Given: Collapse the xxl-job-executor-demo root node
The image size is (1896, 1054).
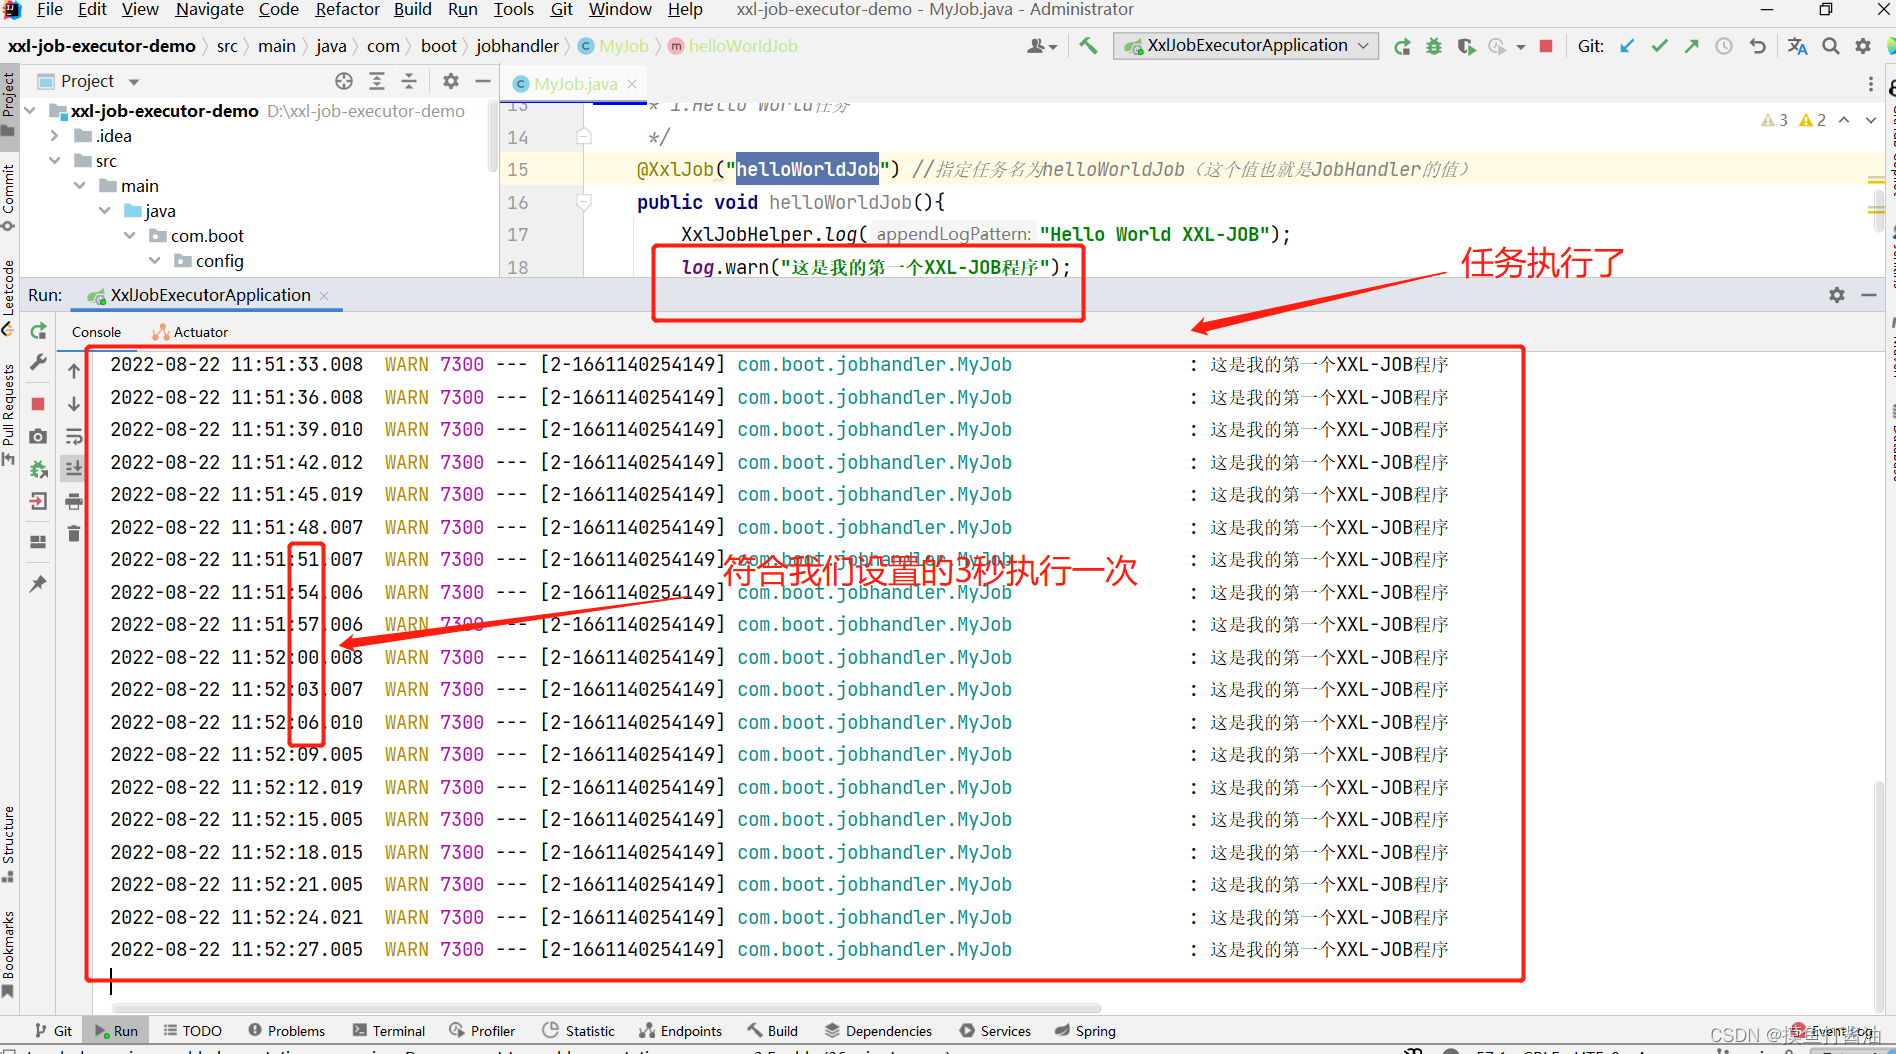Looking at the screenshot, I should [29, 111].
